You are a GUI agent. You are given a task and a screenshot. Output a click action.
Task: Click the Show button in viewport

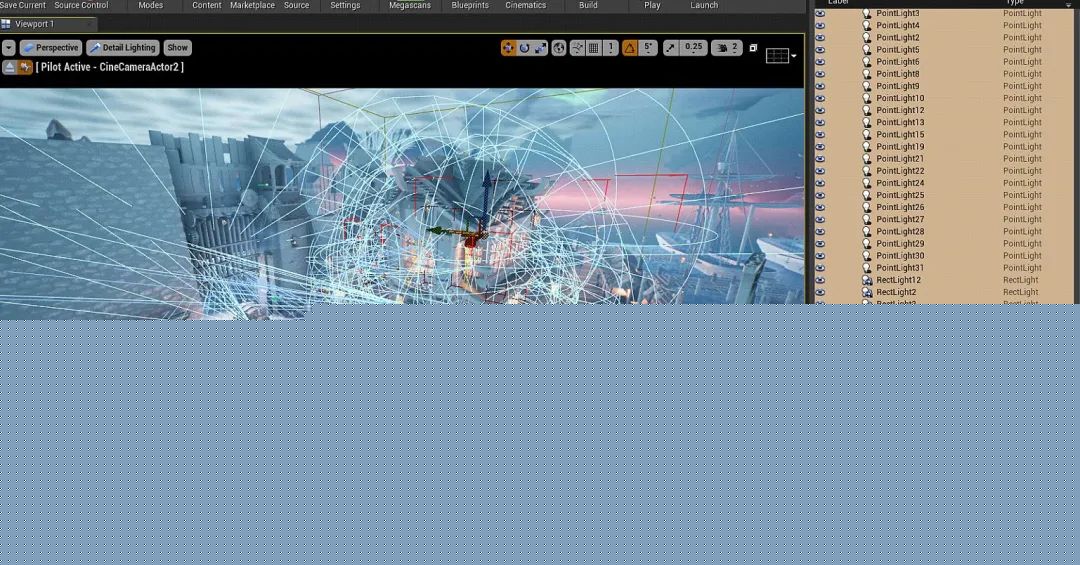[177, 48]
